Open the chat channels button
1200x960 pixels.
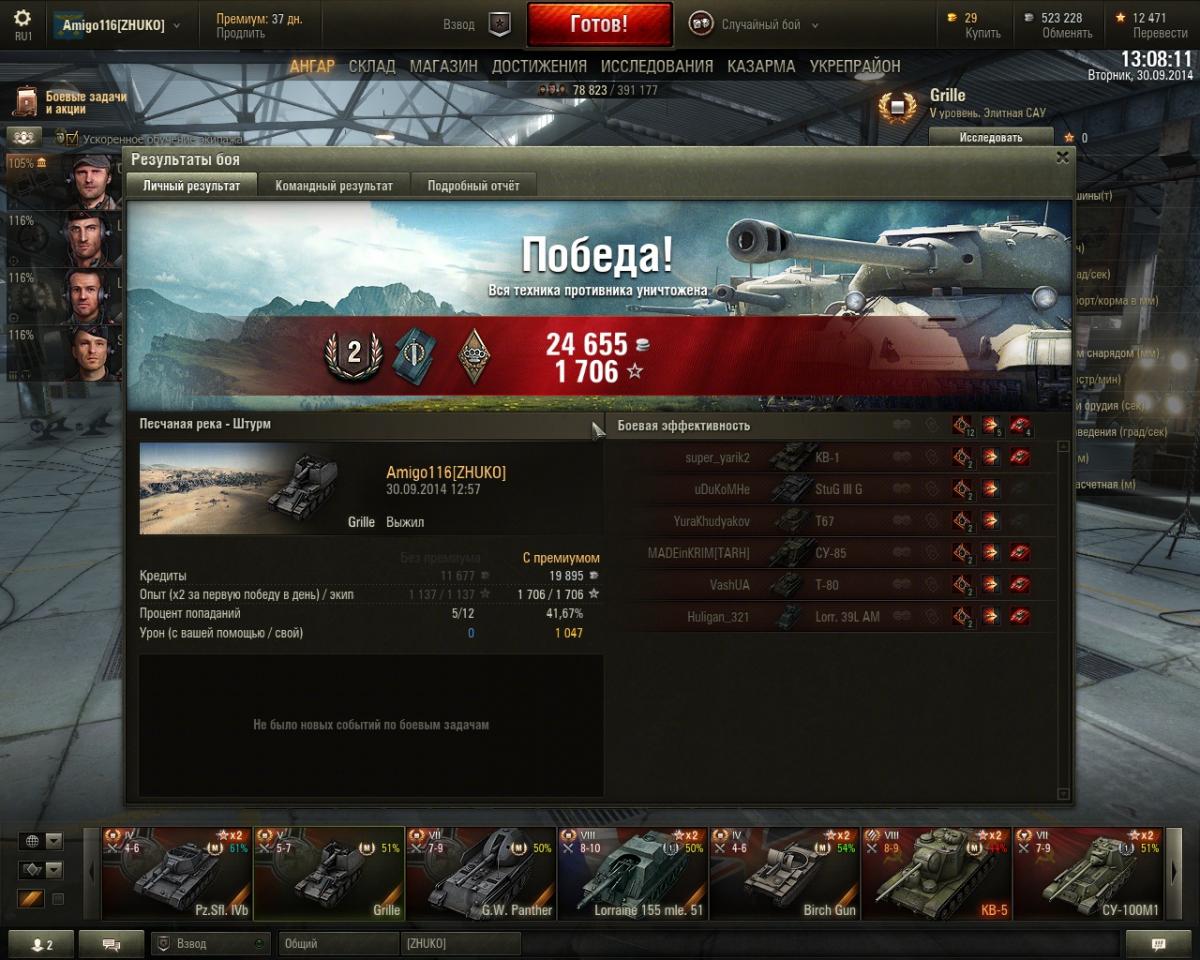(111, 944)
